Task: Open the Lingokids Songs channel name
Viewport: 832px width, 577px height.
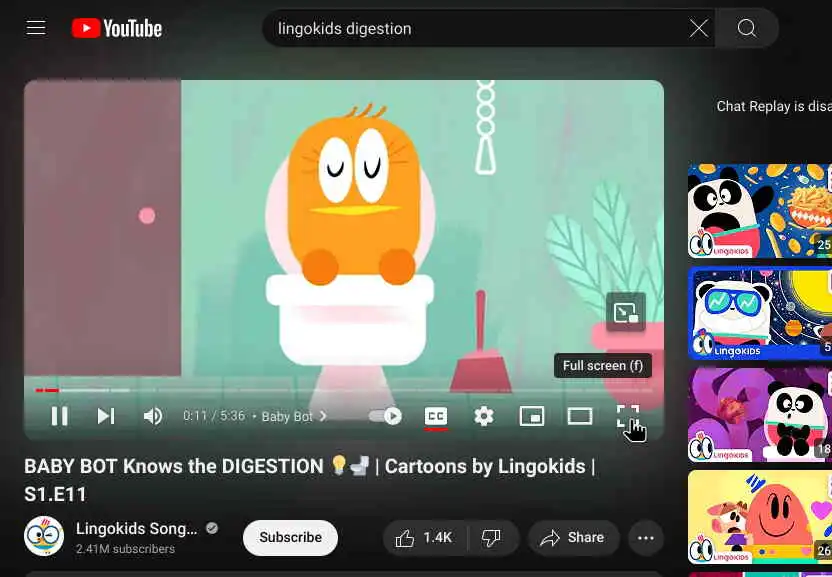Action: pos(136,529)
